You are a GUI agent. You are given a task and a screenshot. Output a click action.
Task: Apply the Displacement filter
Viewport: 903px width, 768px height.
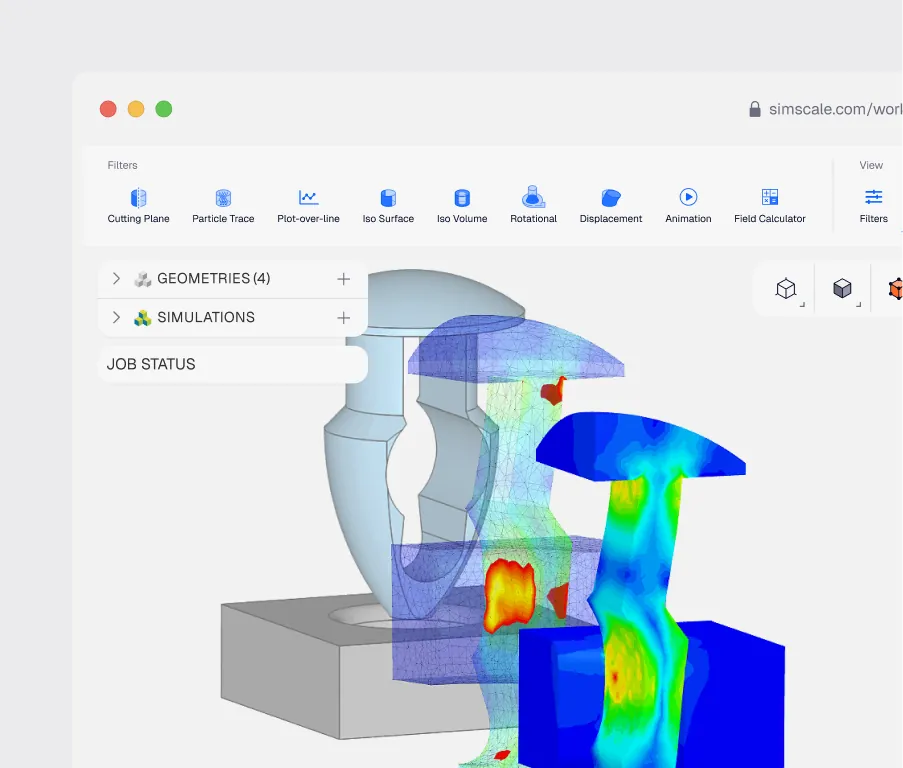tap(610, 206)
